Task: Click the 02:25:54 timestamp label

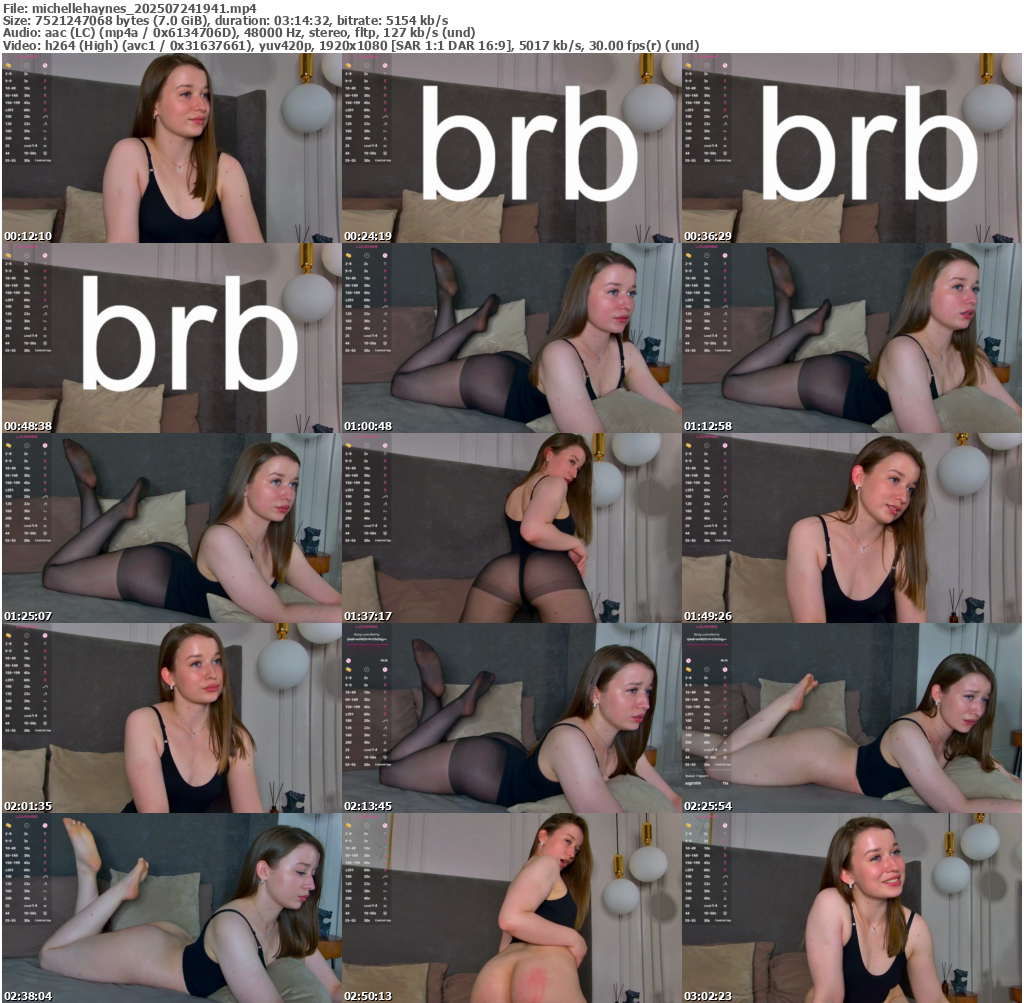Action: click(708, 806)
